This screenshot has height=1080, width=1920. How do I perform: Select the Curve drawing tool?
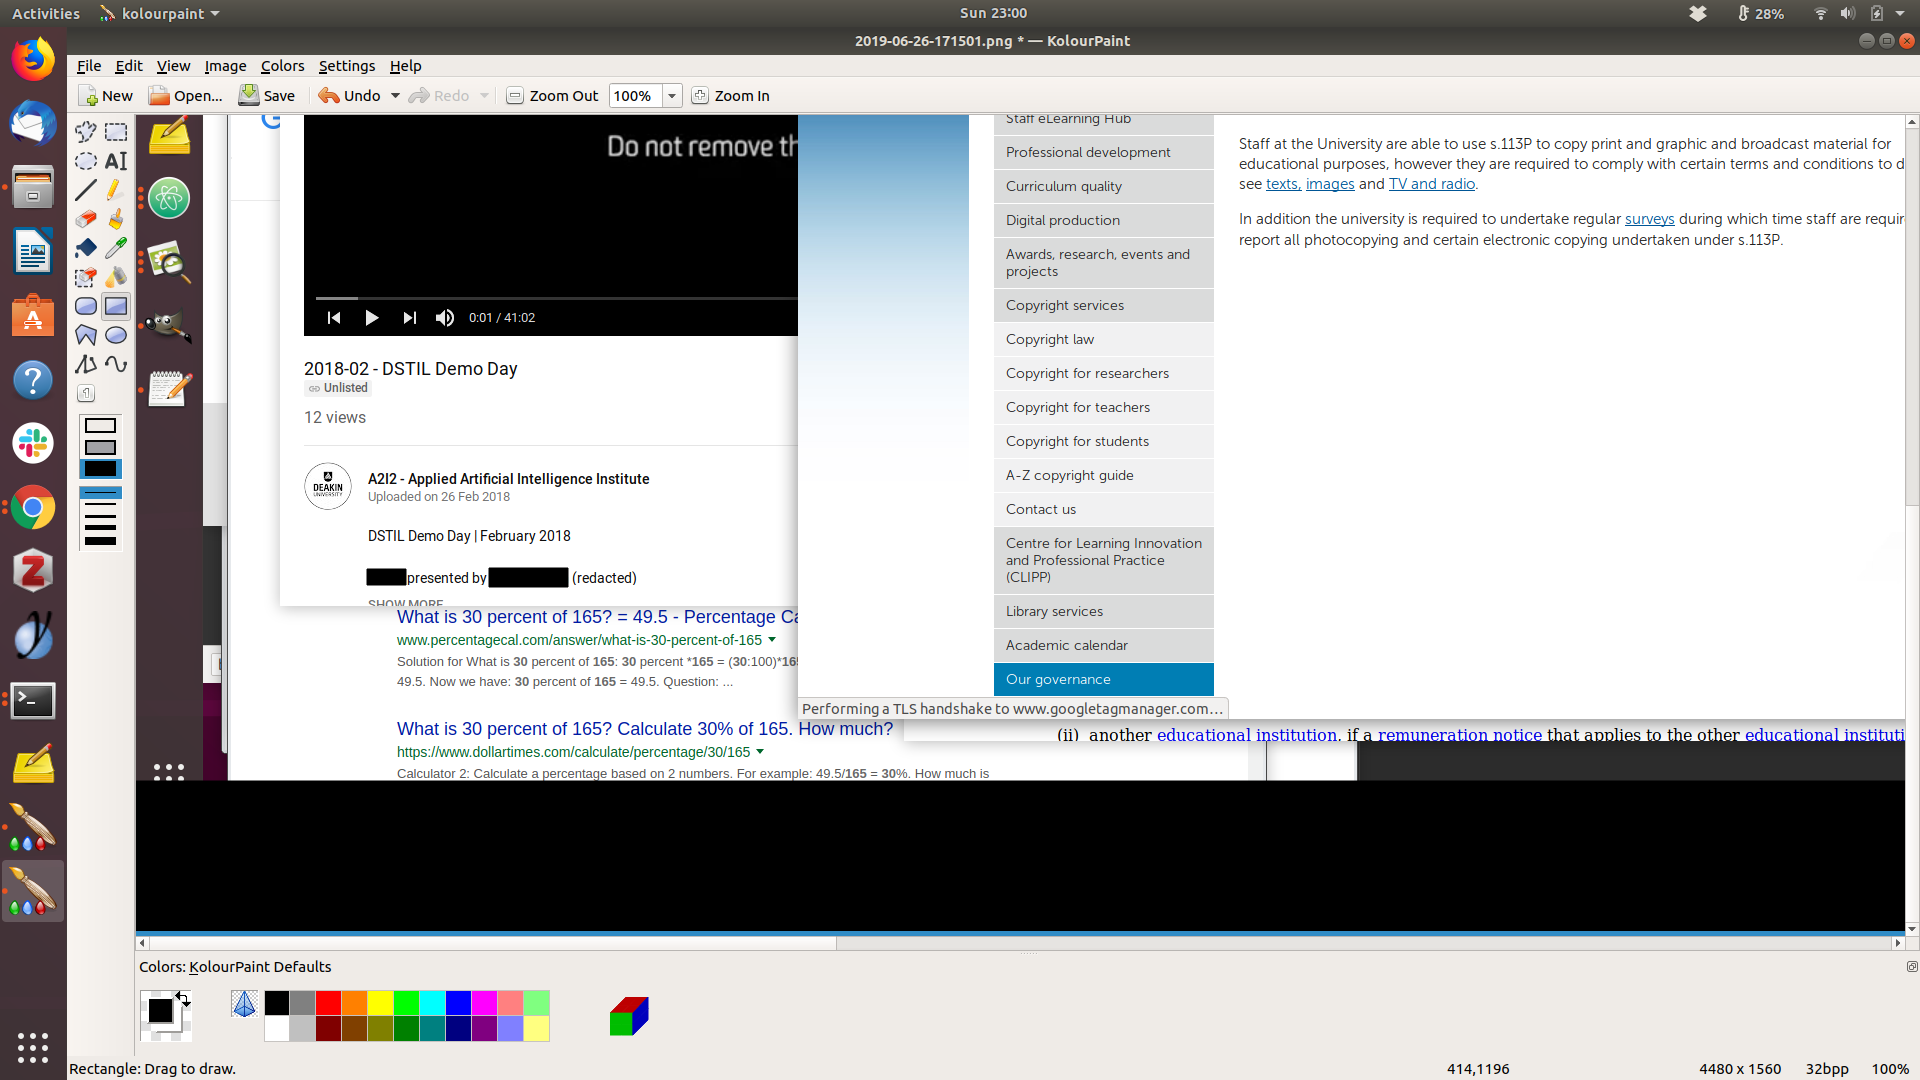(x=116, y=365)
